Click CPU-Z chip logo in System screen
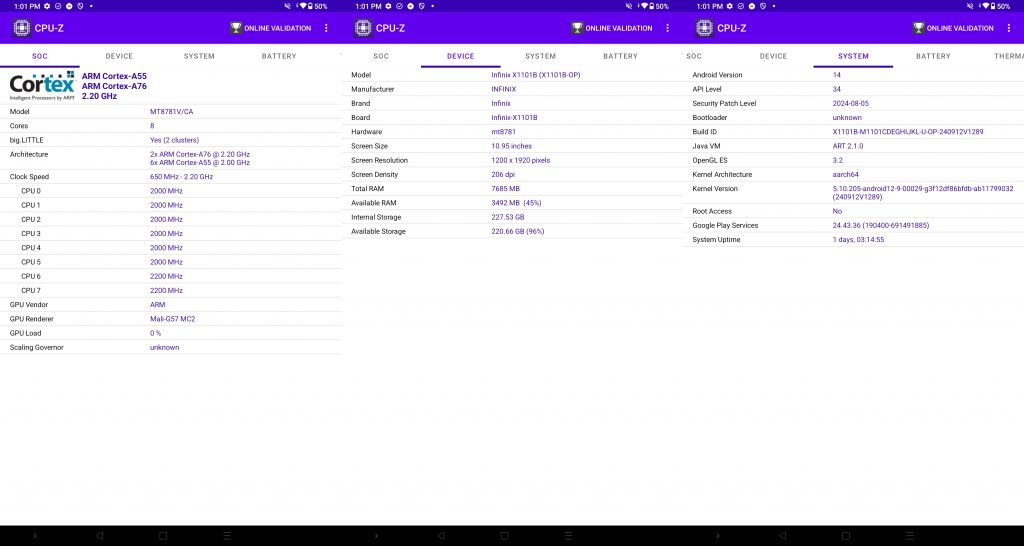 (705, 28)
